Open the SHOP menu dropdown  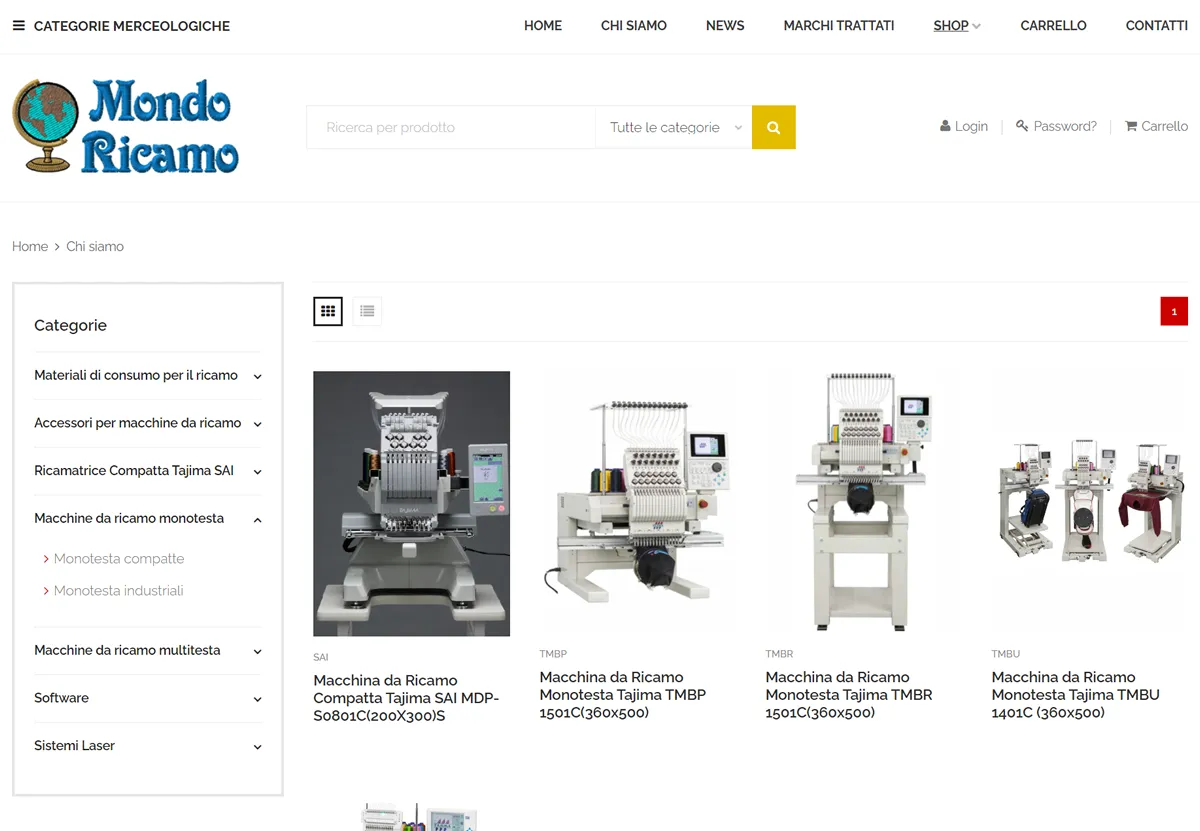pos(957,26)
